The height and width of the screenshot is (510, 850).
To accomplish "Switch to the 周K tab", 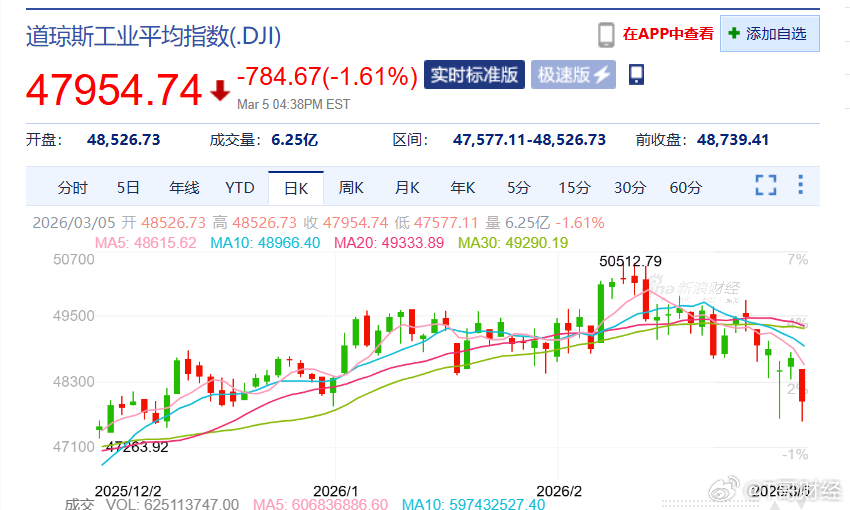I will 351,188.
